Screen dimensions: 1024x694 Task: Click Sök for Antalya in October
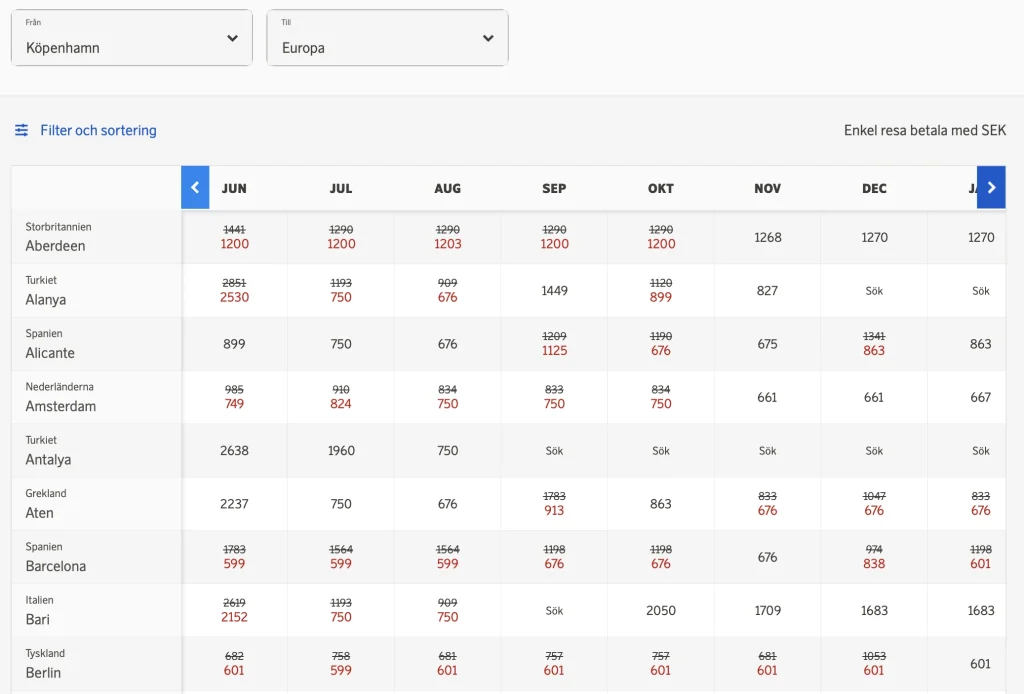coord(660,451)
